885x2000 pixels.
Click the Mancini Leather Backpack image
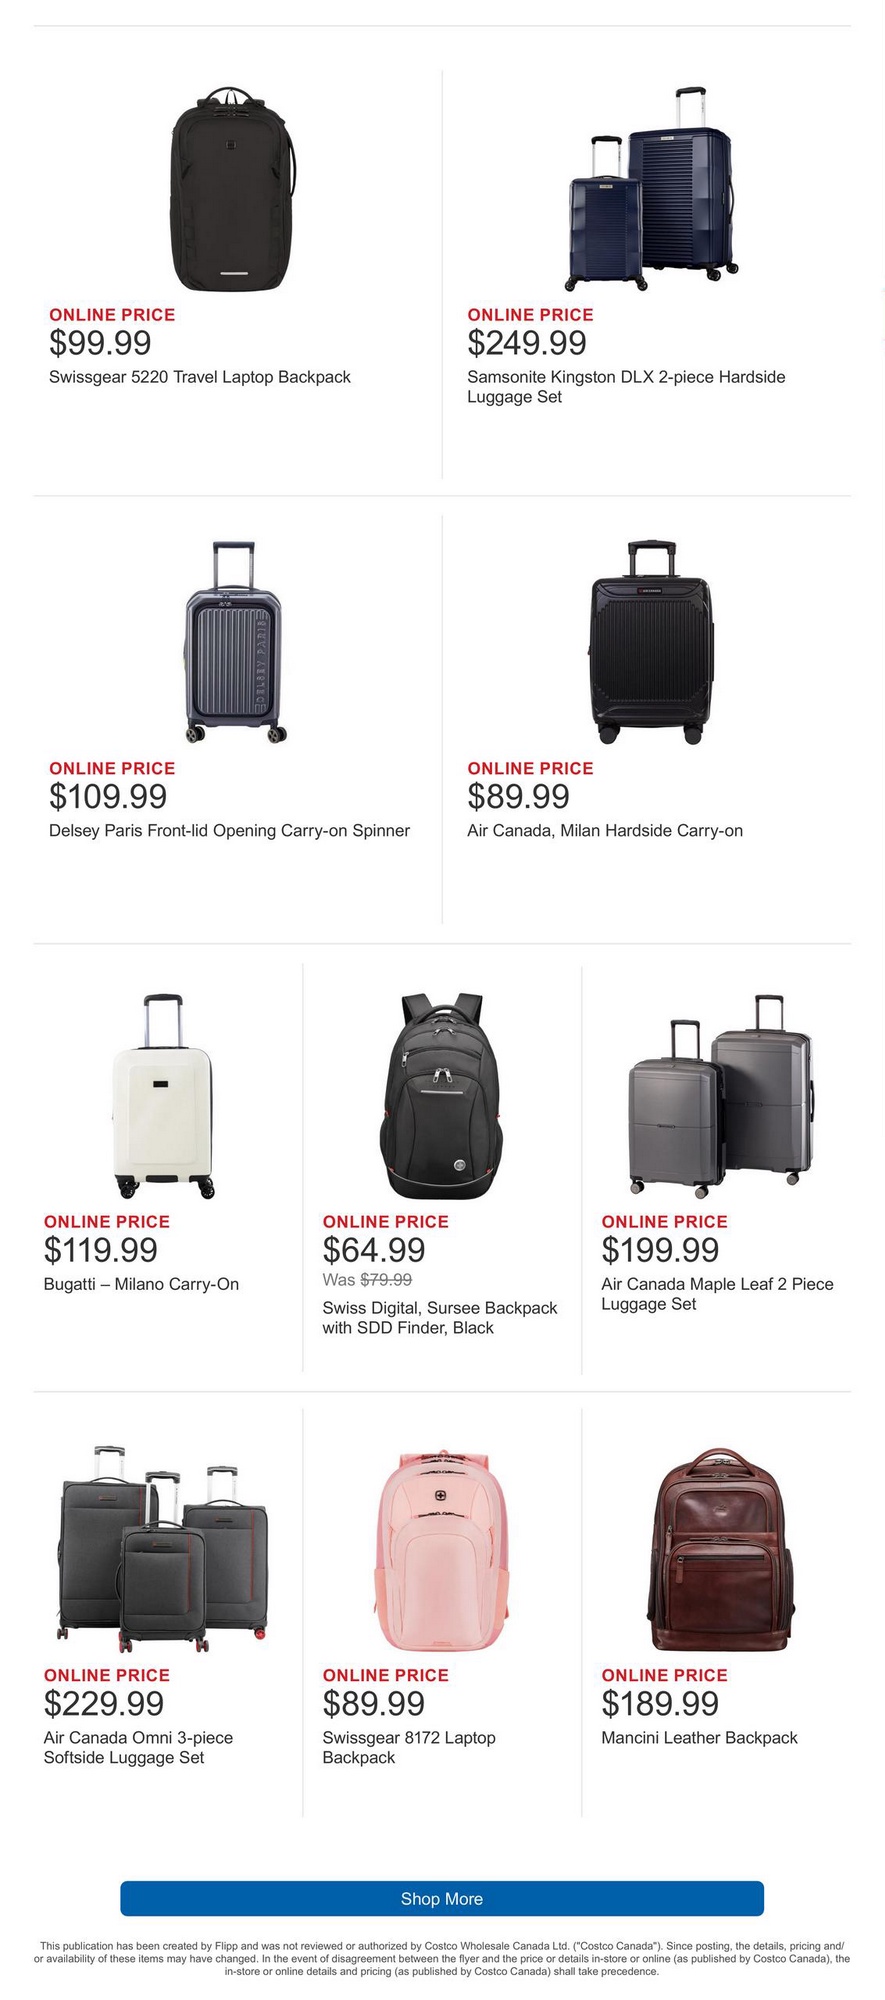(721, 1549)
